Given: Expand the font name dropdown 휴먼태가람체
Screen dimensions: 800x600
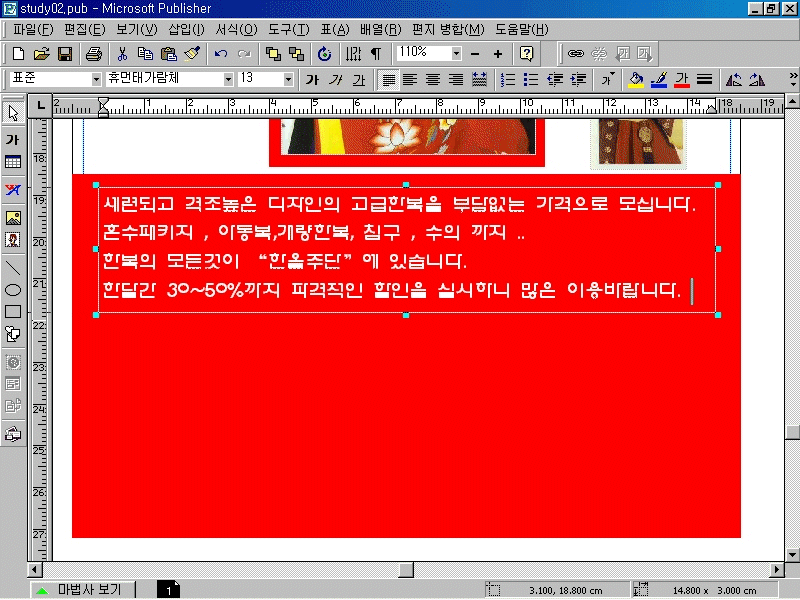Looking at the screenshot, I should pyautogui.click(x=228, y=79).
